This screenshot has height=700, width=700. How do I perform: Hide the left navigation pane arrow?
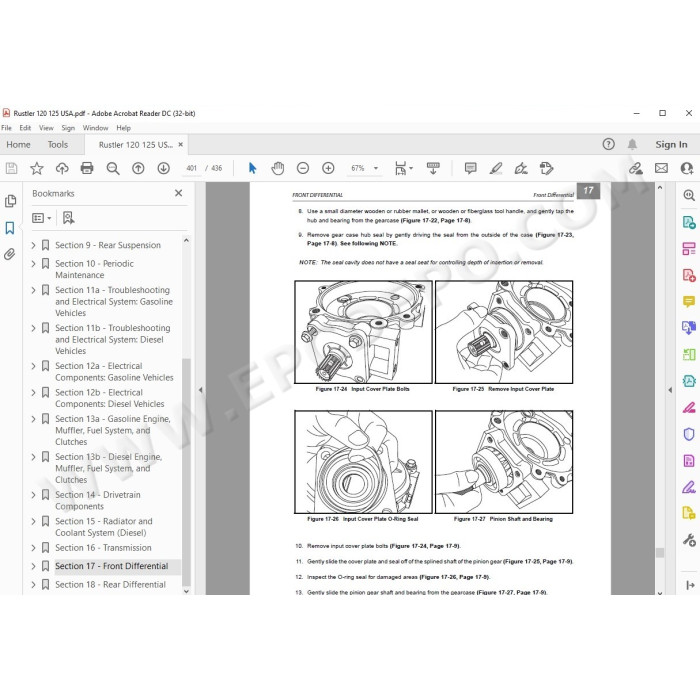(x=200, y=390)
